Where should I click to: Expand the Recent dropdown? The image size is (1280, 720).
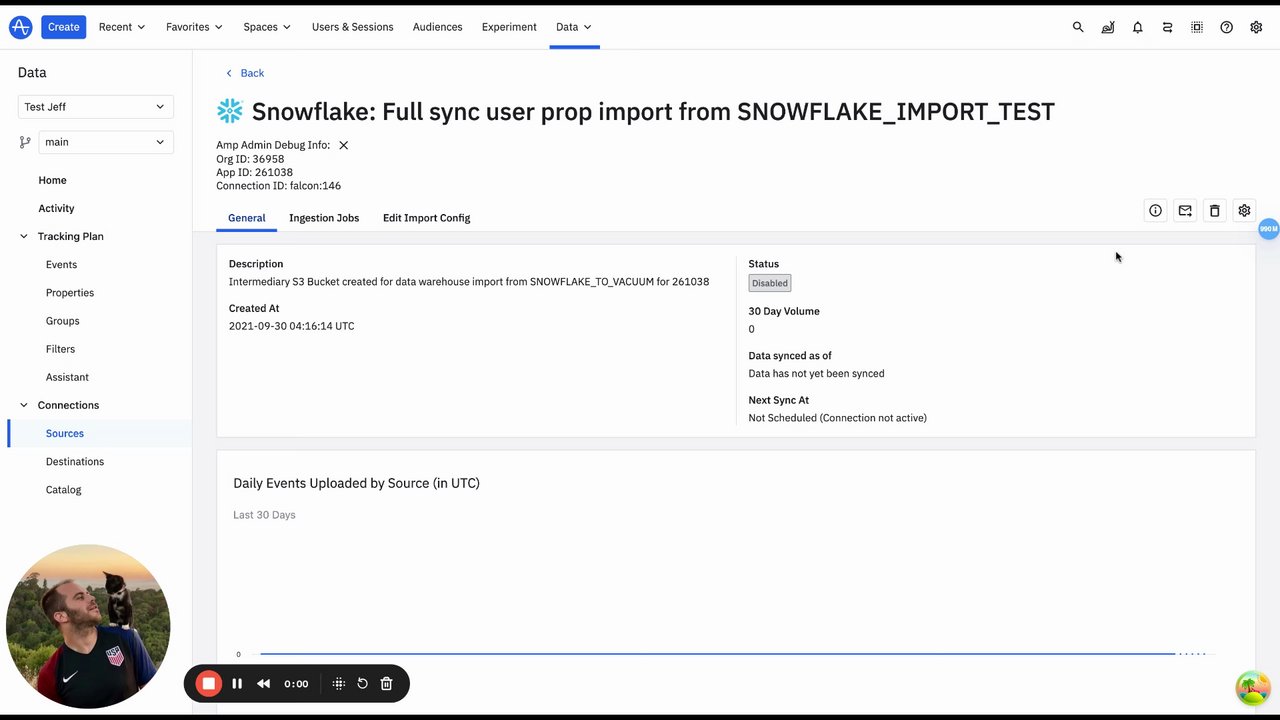pyautogui.click(x=121, y=27)
